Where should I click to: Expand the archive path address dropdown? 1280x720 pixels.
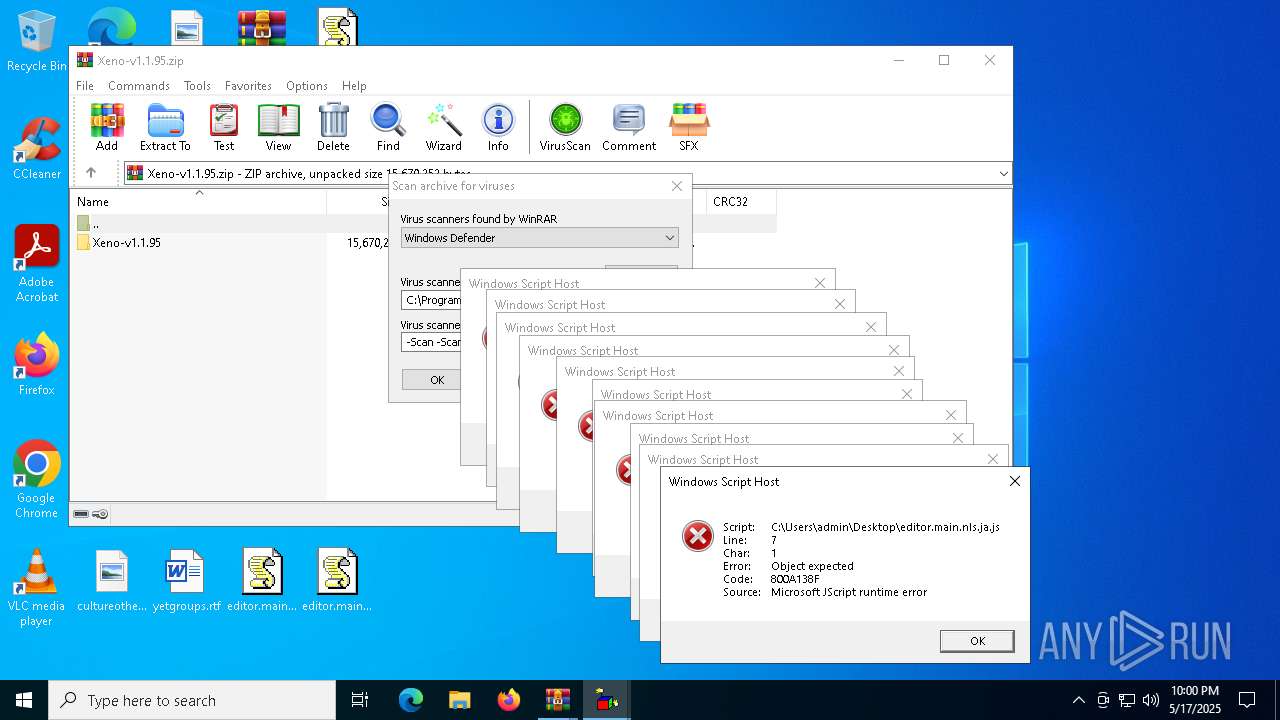1003,173
